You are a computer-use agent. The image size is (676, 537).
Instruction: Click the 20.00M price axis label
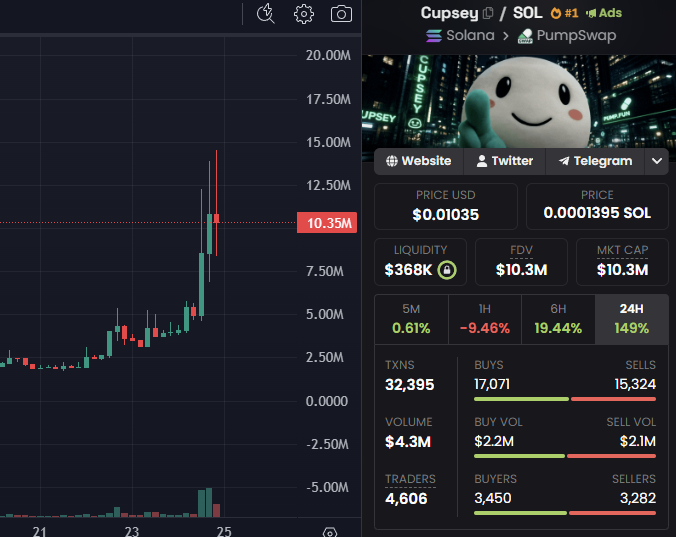(328, 56)
